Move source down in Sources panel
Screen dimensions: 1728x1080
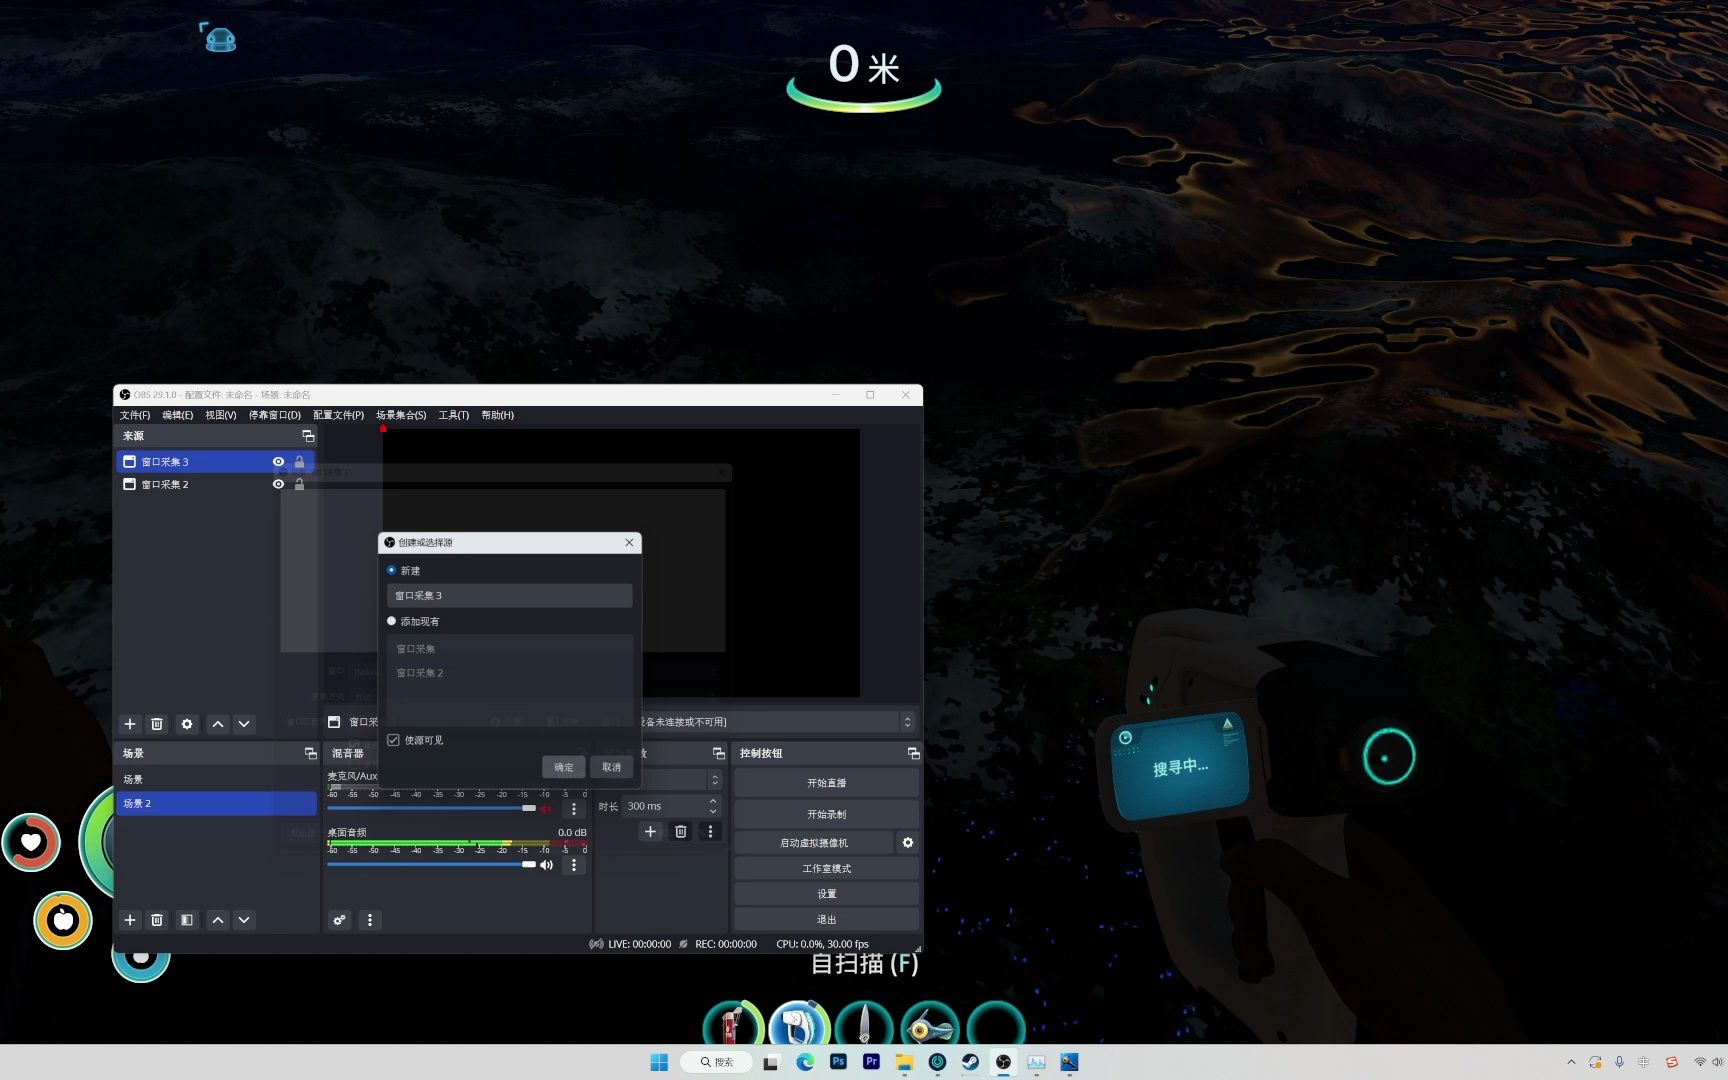click(244, 724)
